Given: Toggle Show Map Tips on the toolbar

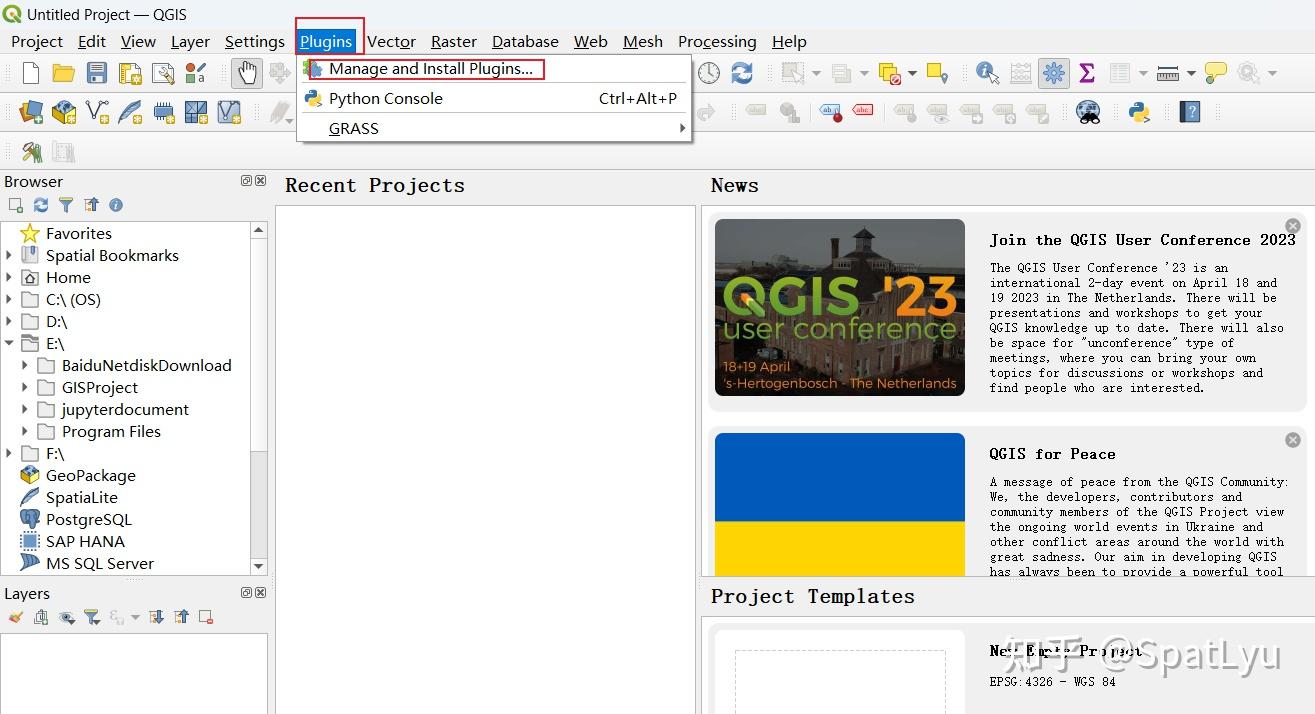Looking at the screenshot, I should 1215,72.
